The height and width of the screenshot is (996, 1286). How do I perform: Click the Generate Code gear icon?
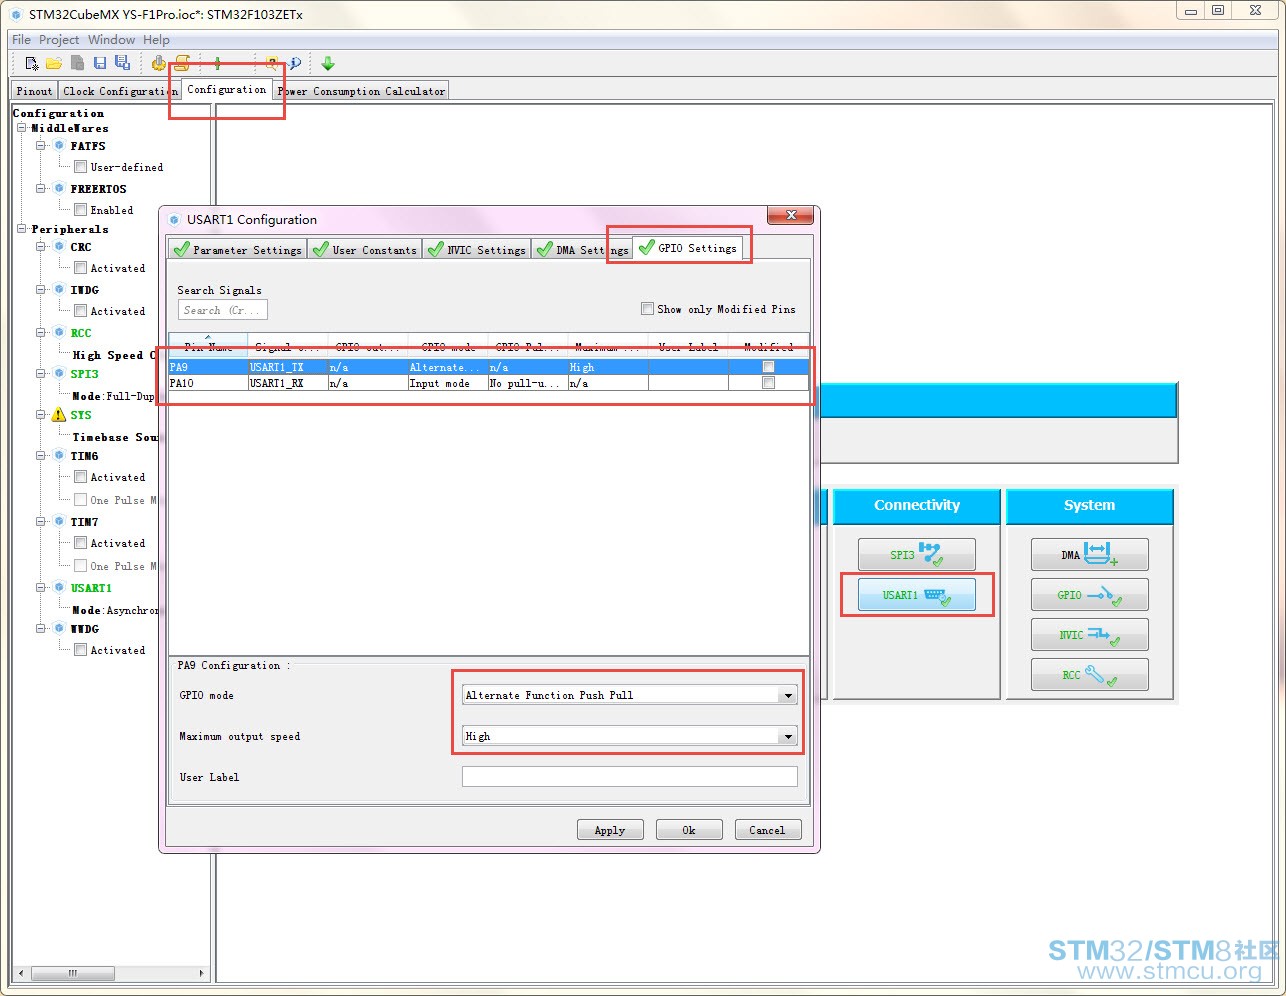(x=159, y=63)
